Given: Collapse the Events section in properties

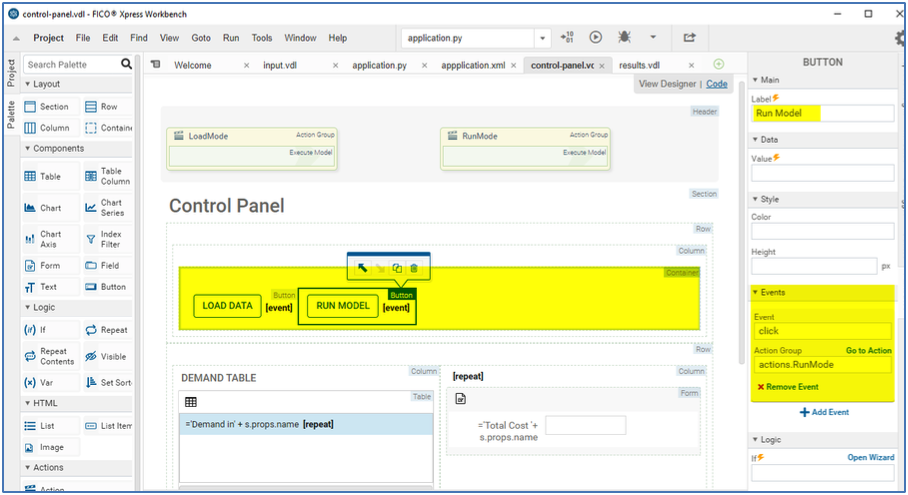Looking at the screenshot, I should coord(755,292).
